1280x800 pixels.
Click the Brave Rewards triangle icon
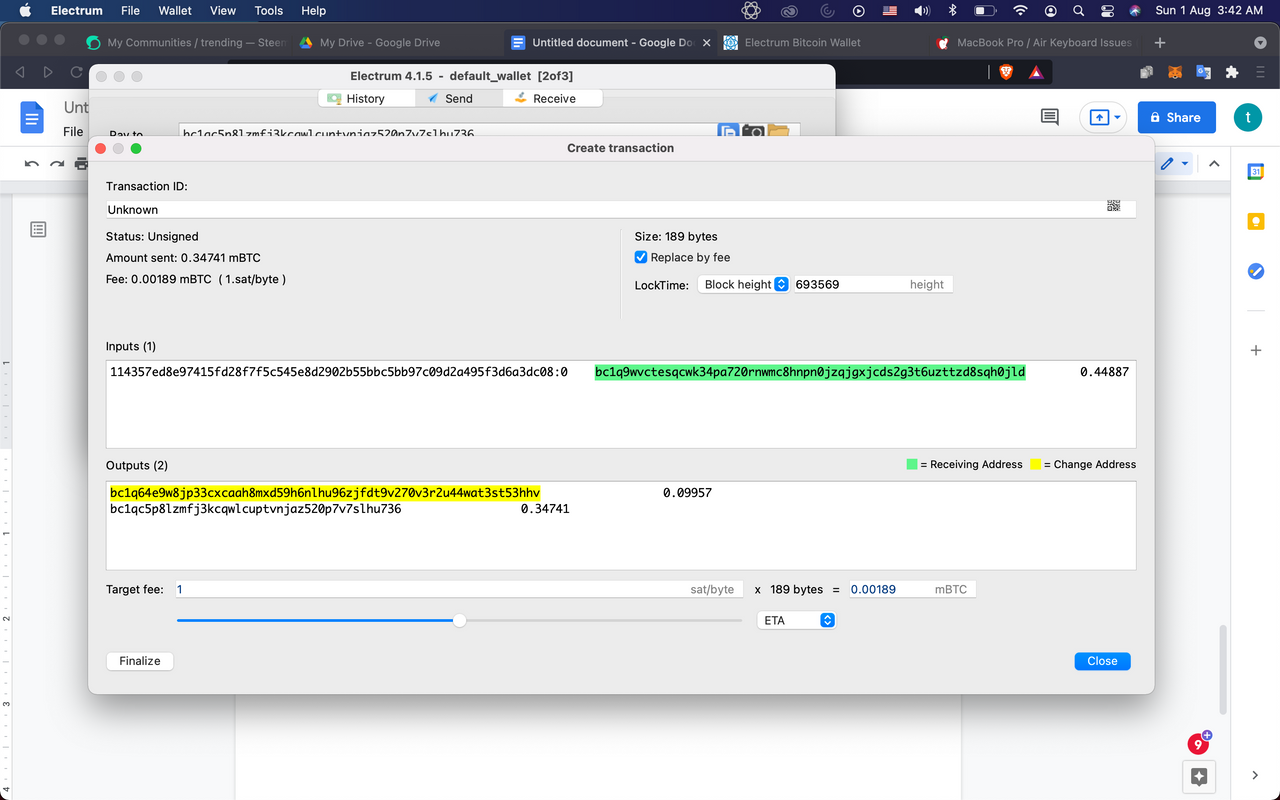tap(1036, 72)
